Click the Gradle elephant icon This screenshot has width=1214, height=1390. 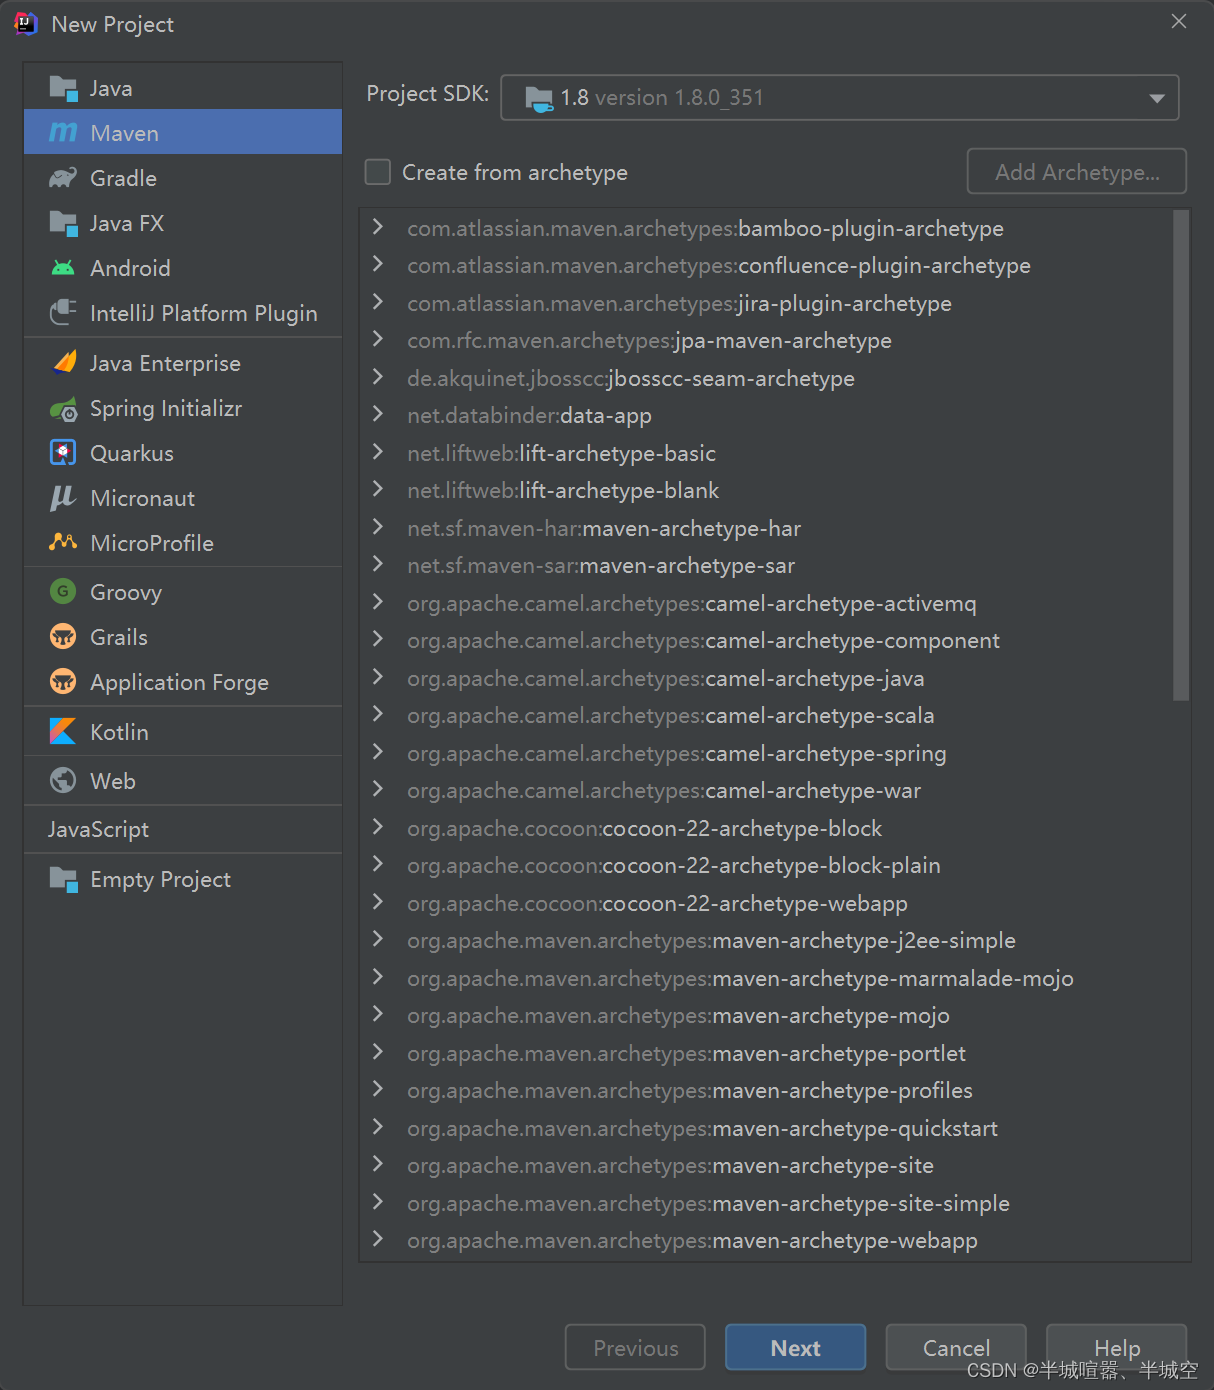(x=63, y=178)
